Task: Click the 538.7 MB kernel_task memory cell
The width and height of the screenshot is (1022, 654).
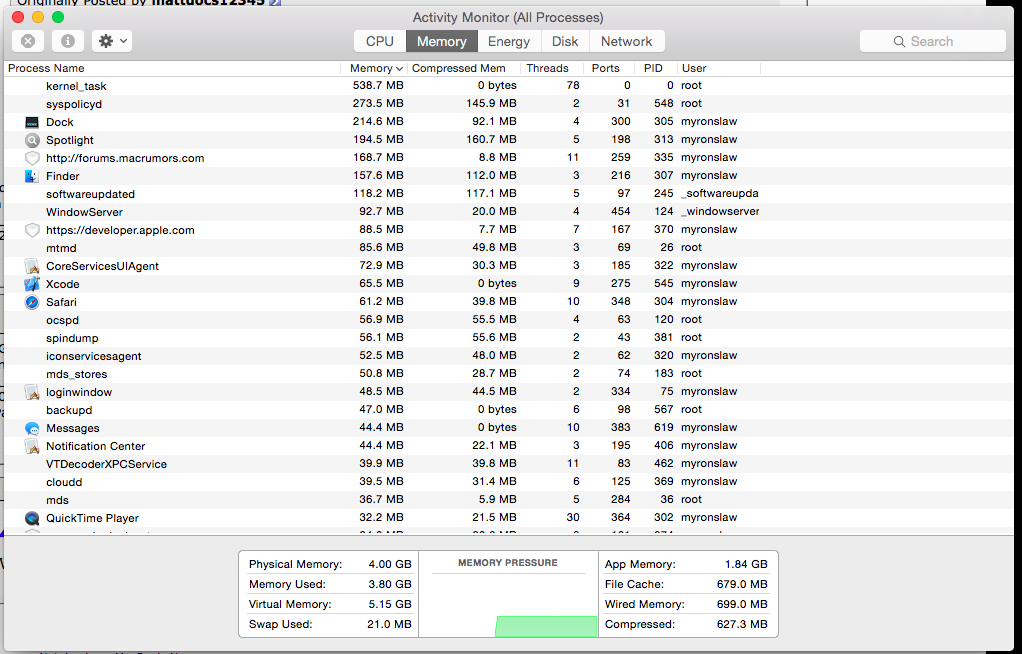Action: point(378,85)
